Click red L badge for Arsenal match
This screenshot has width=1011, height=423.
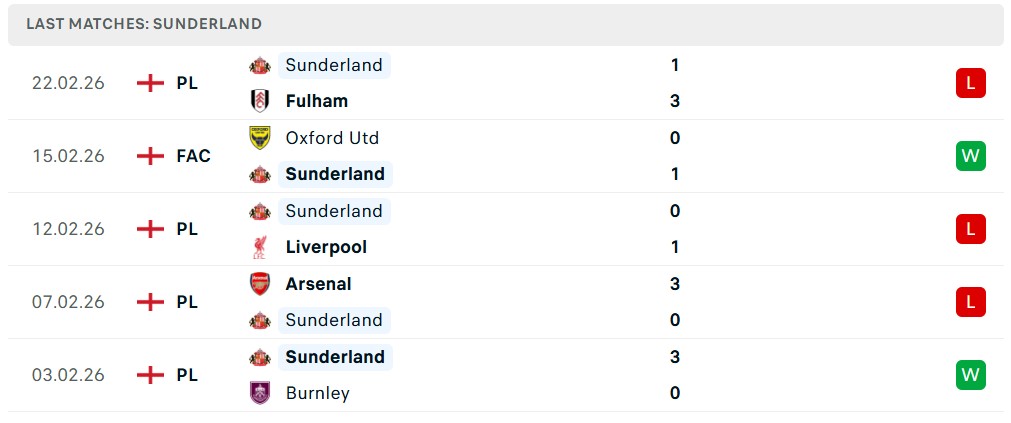(x=970, y=302)
